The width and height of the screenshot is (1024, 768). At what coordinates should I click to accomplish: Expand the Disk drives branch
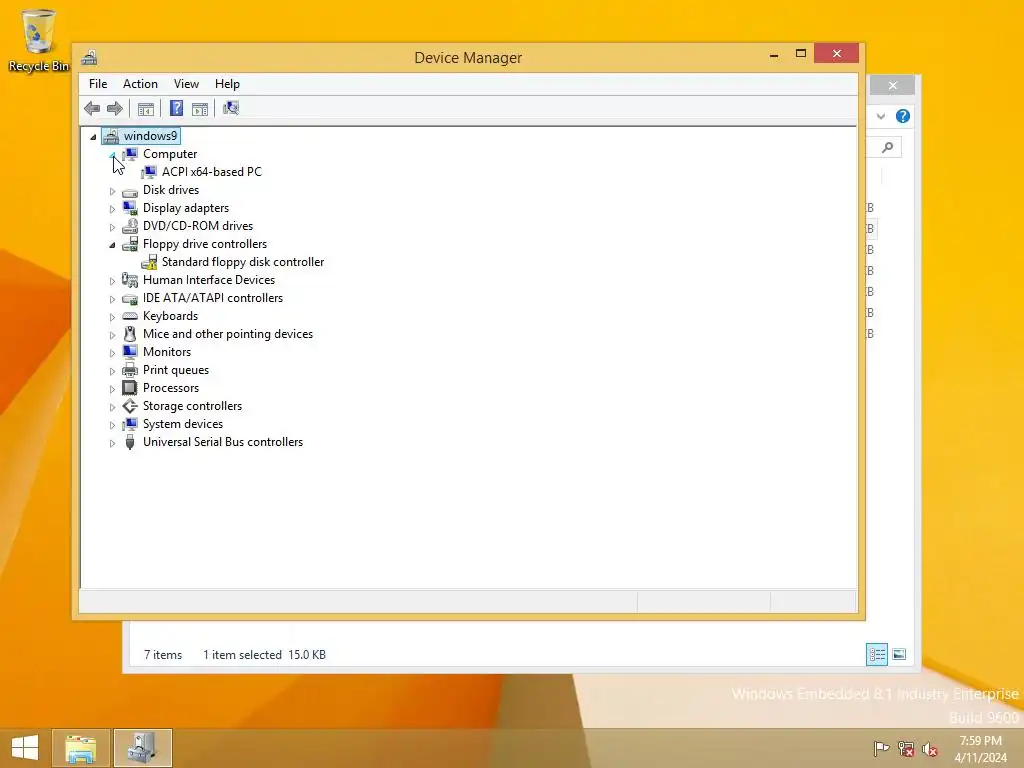[x=112, y=191]
